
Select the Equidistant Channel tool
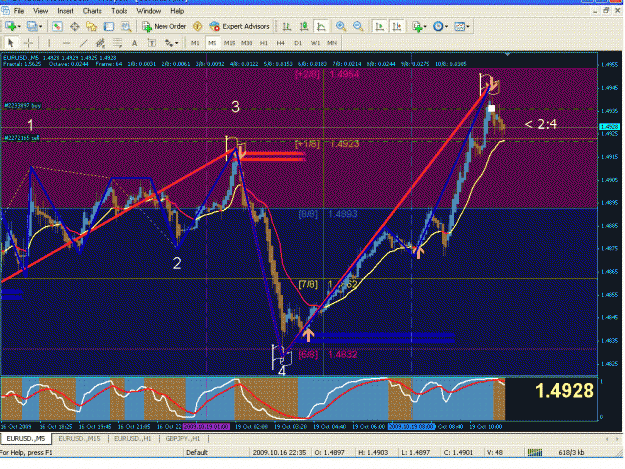tap(100, 43)
